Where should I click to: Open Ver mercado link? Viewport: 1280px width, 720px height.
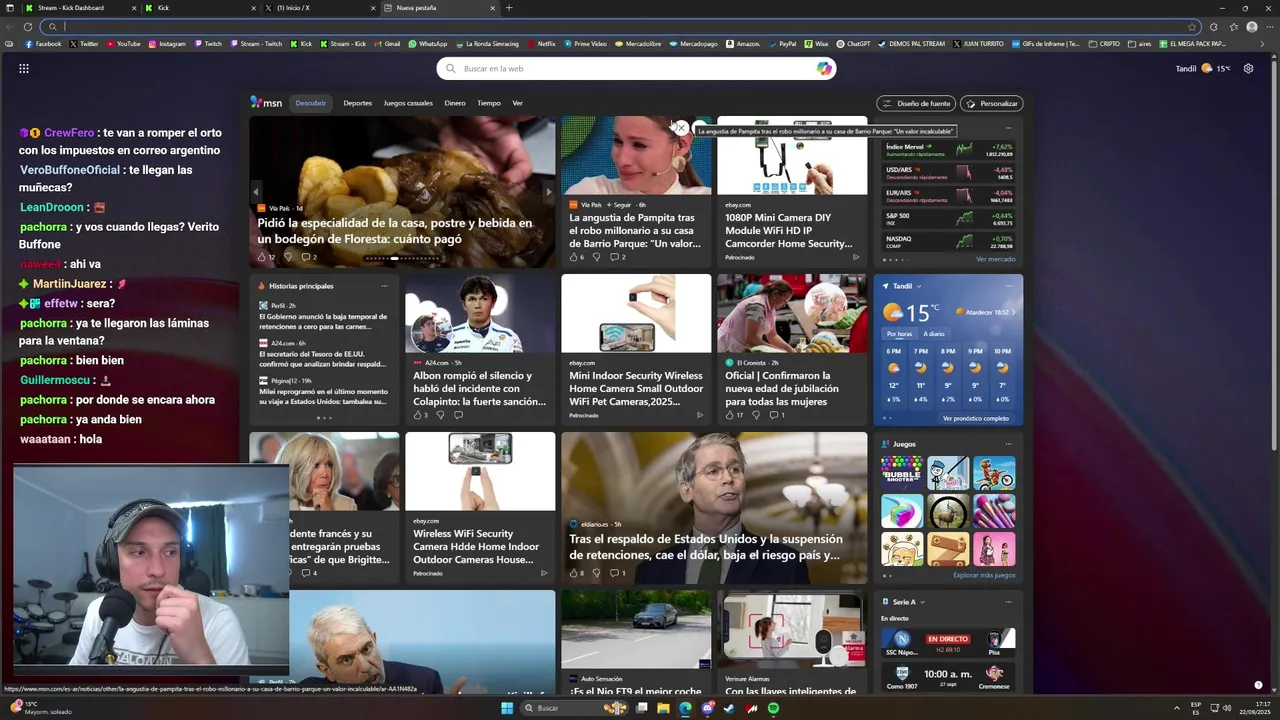995,259
